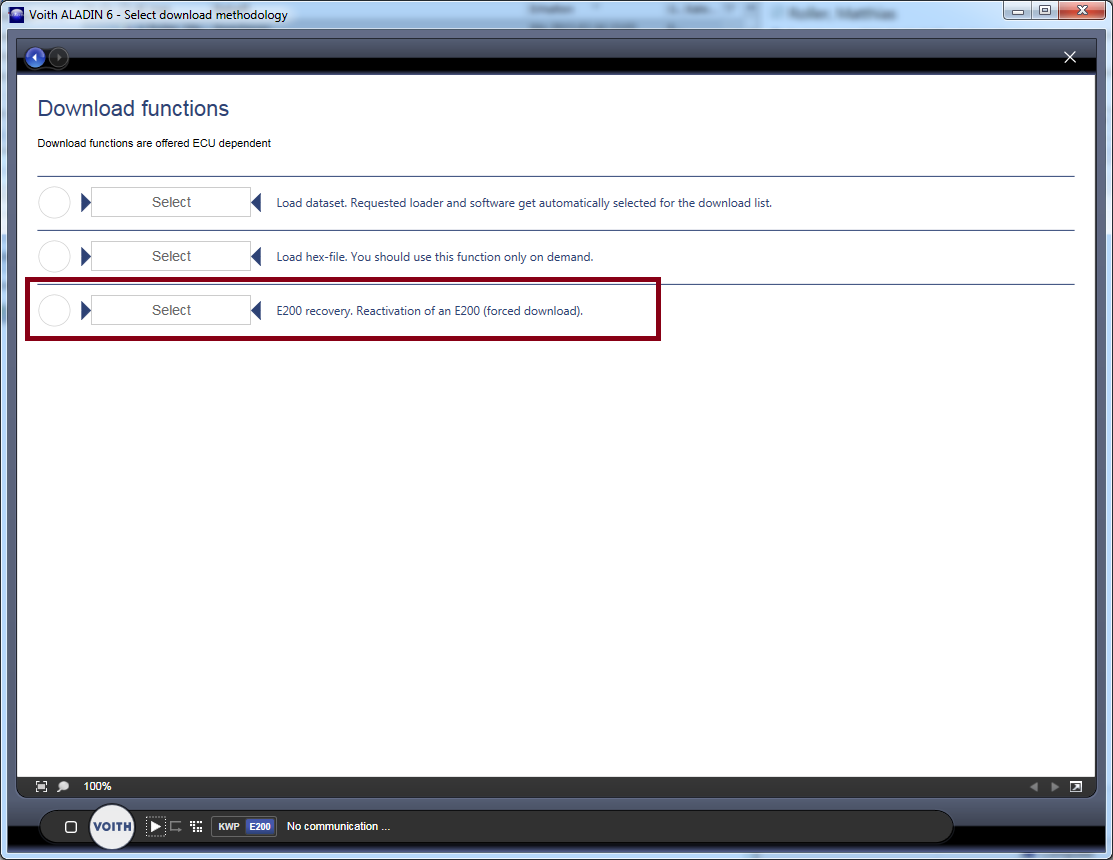Click the pop-out window icon in the bottom right
The width and height of the screenshot is (1113, 860).
[x=1076, y=786]
